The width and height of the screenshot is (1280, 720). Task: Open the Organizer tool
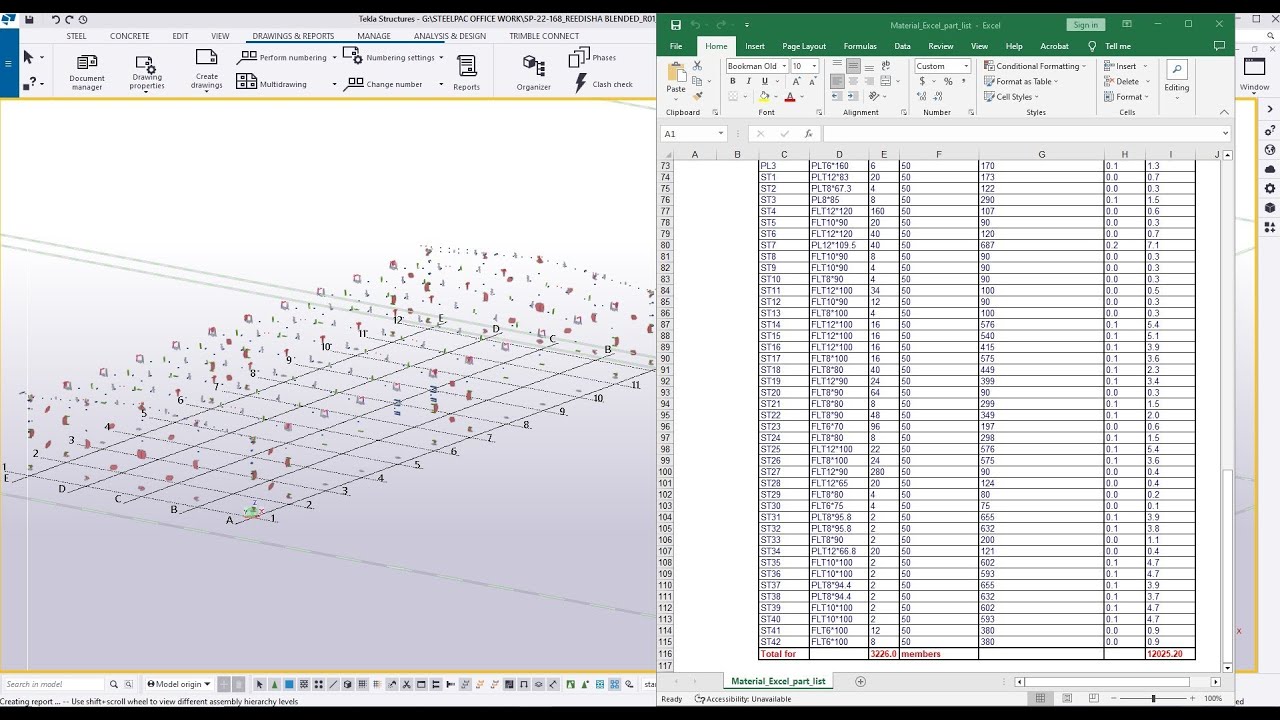coord(534,72)
